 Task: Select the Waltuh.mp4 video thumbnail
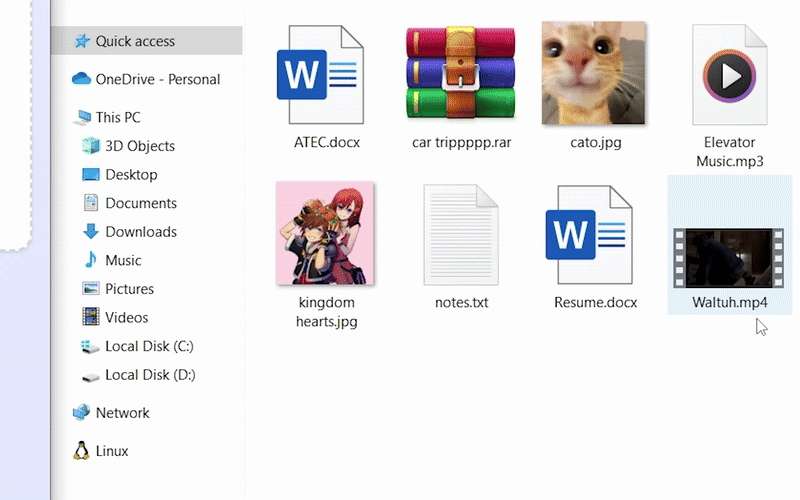coord(729,257)
